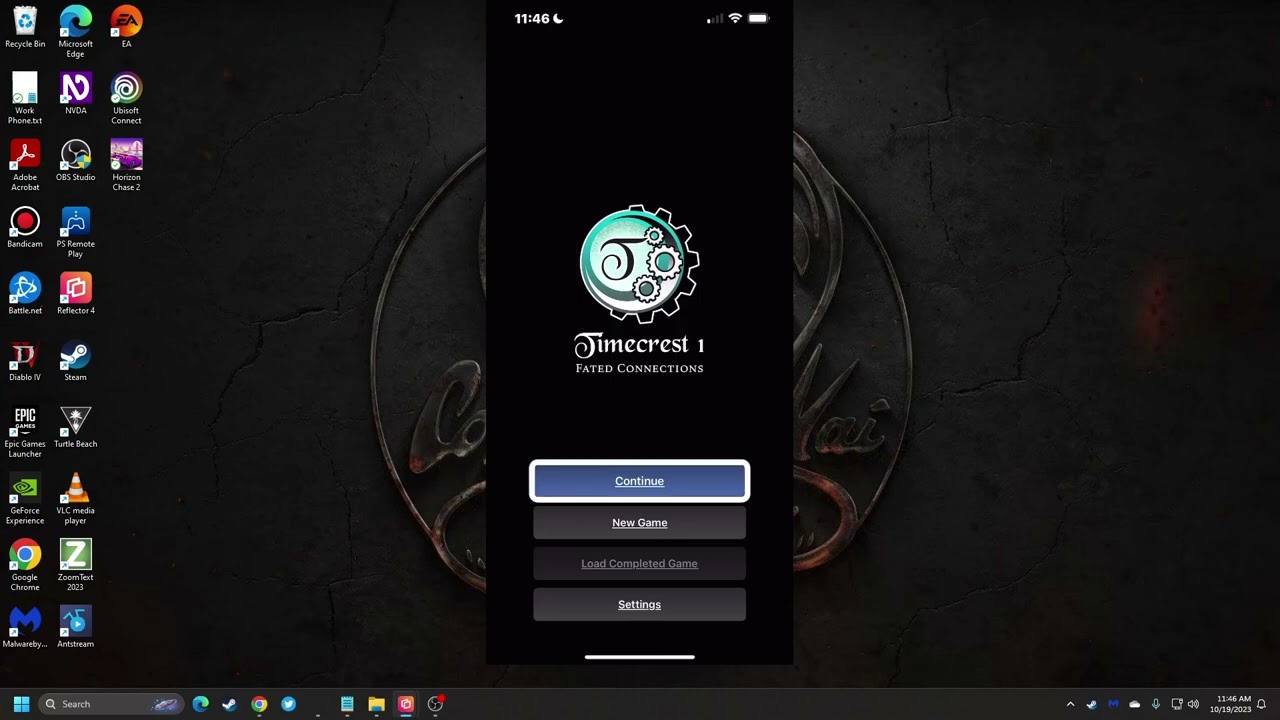Viewport: 1280px width, 720px height.
Task: Select the Reflector 4 desktop shortcut
Action: coord(75,294)
